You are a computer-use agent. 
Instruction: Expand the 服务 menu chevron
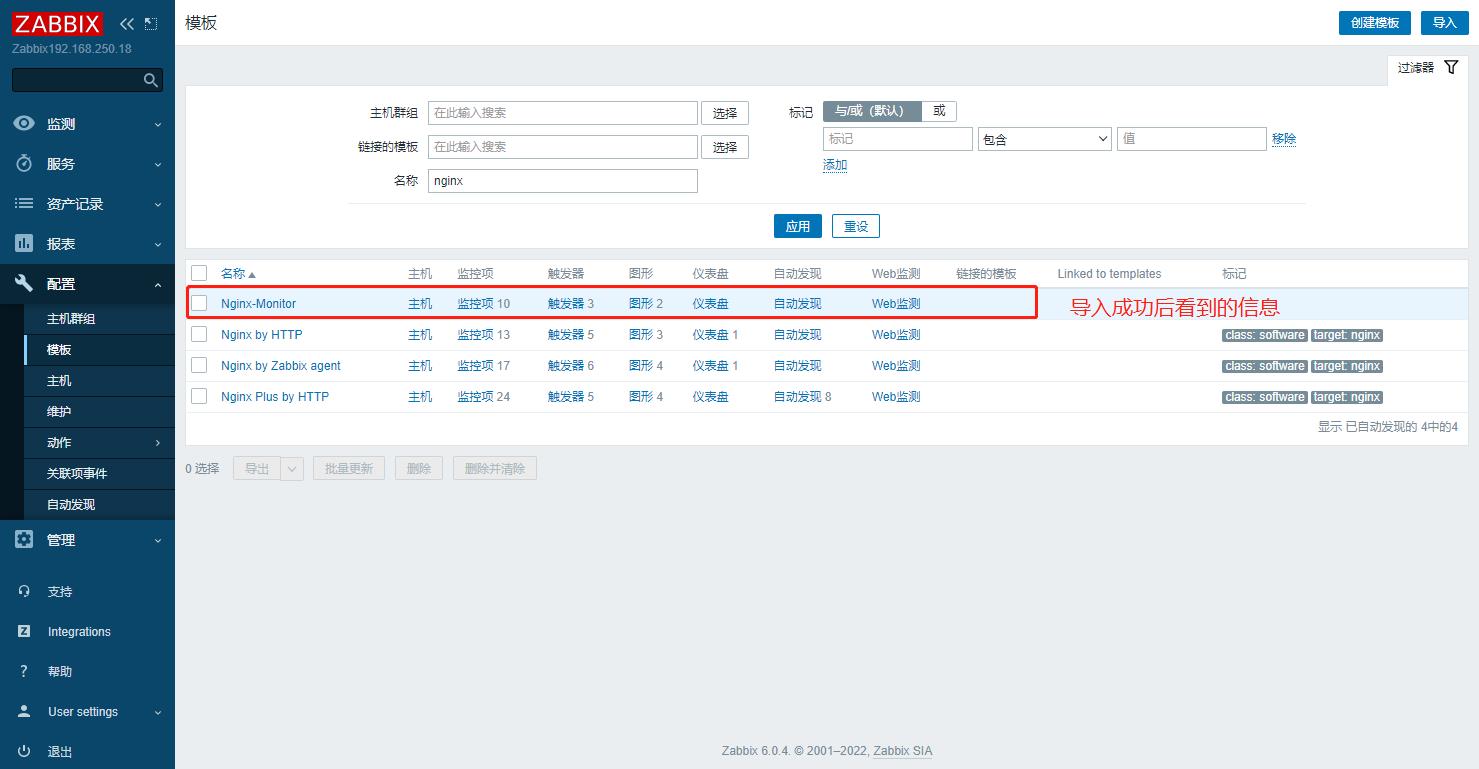pos(158,165)
